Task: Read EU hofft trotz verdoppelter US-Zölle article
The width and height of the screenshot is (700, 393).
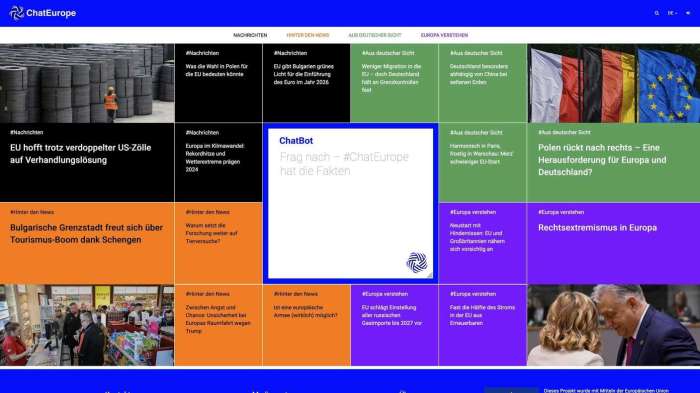Action: pyautogui.click(x=81, y=154)
